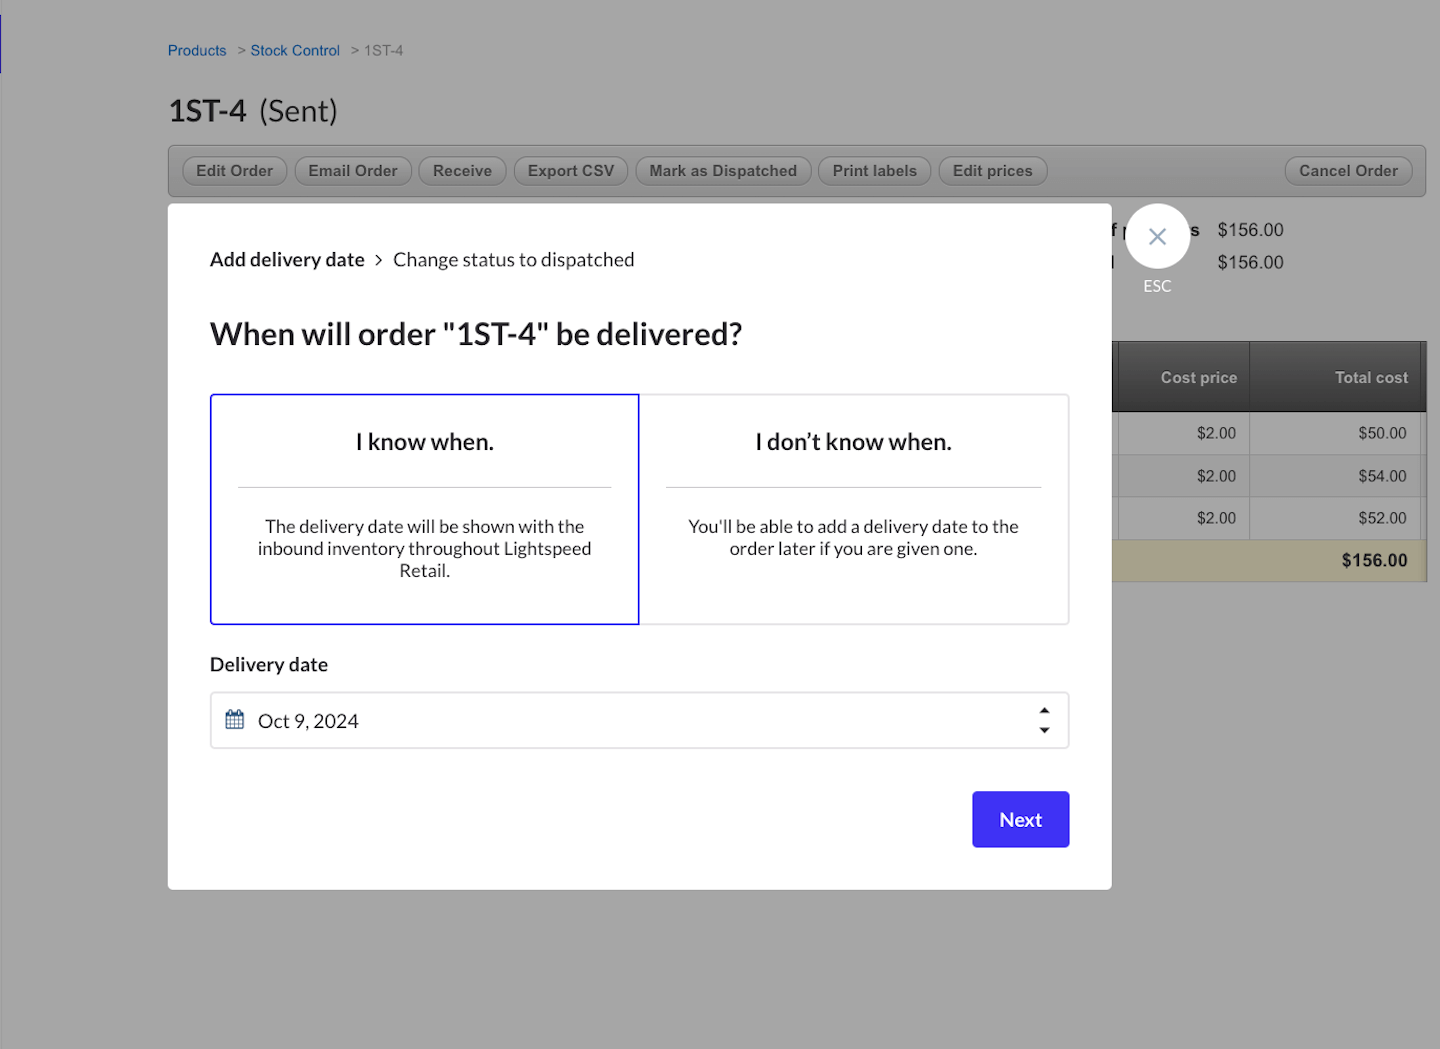Select the "I know when." option

(424, 509)
